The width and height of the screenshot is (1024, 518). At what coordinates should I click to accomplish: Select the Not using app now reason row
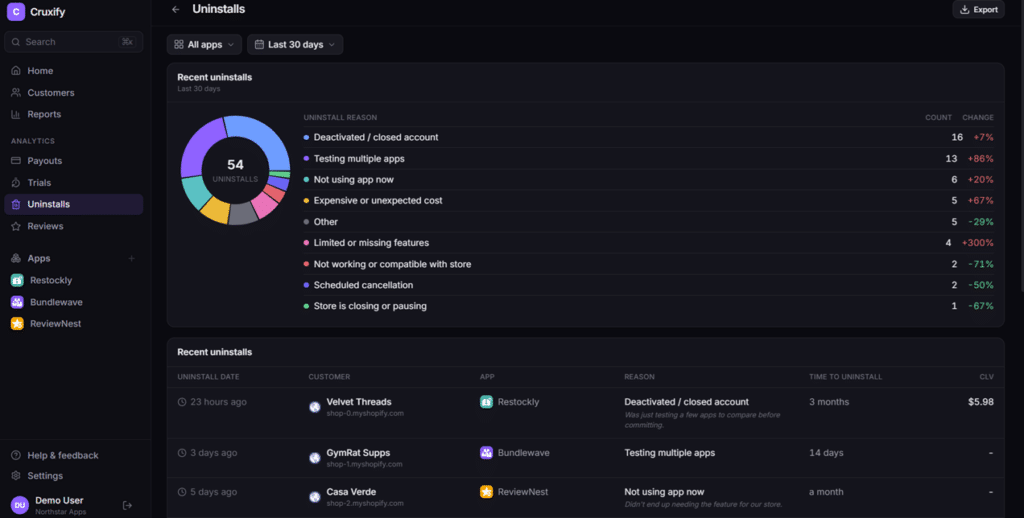648,180
